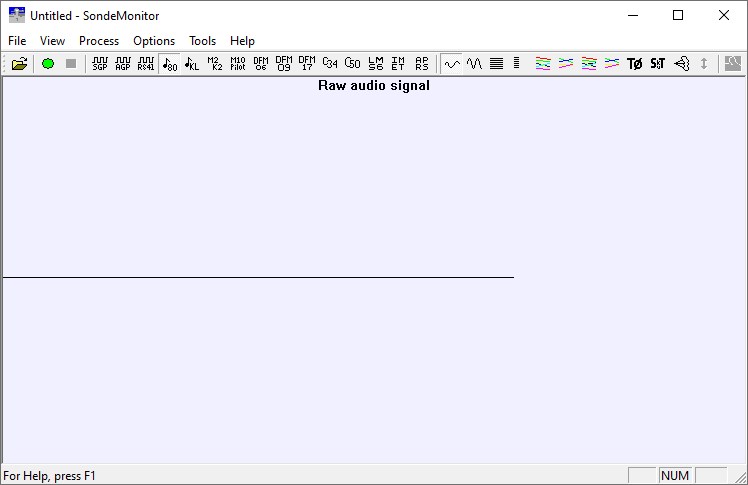This screenshot has width=748, height=485.
Task: Stop processing with the grey square button
Action: 71,63
